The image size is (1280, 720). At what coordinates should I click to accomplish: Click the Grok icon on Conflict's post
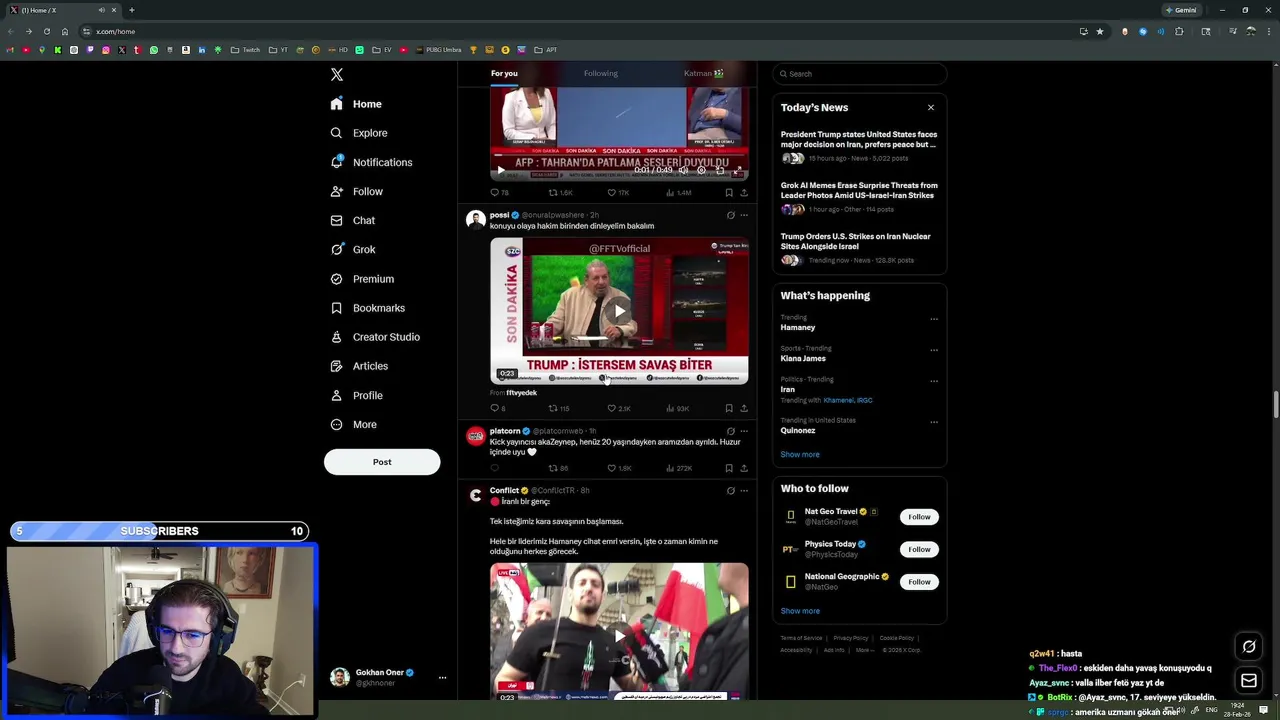[730, 491]
